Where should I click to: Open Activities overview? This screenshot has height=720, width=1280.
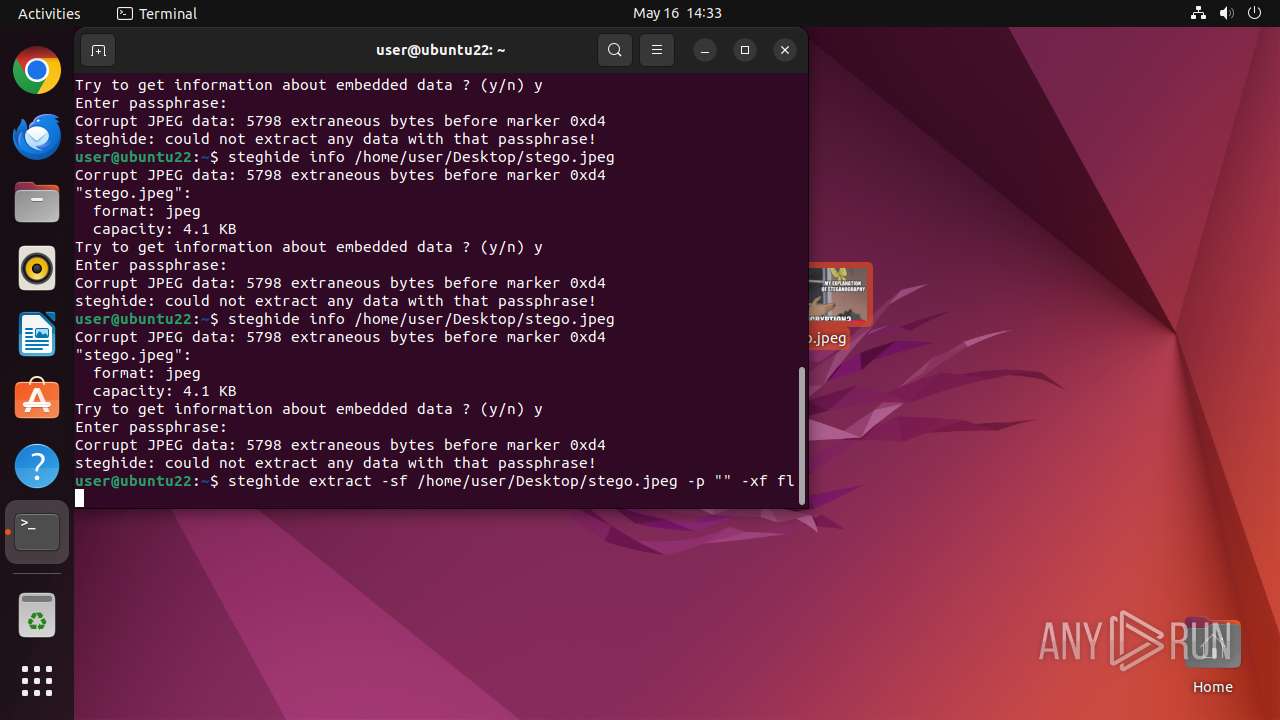point(49,13)
